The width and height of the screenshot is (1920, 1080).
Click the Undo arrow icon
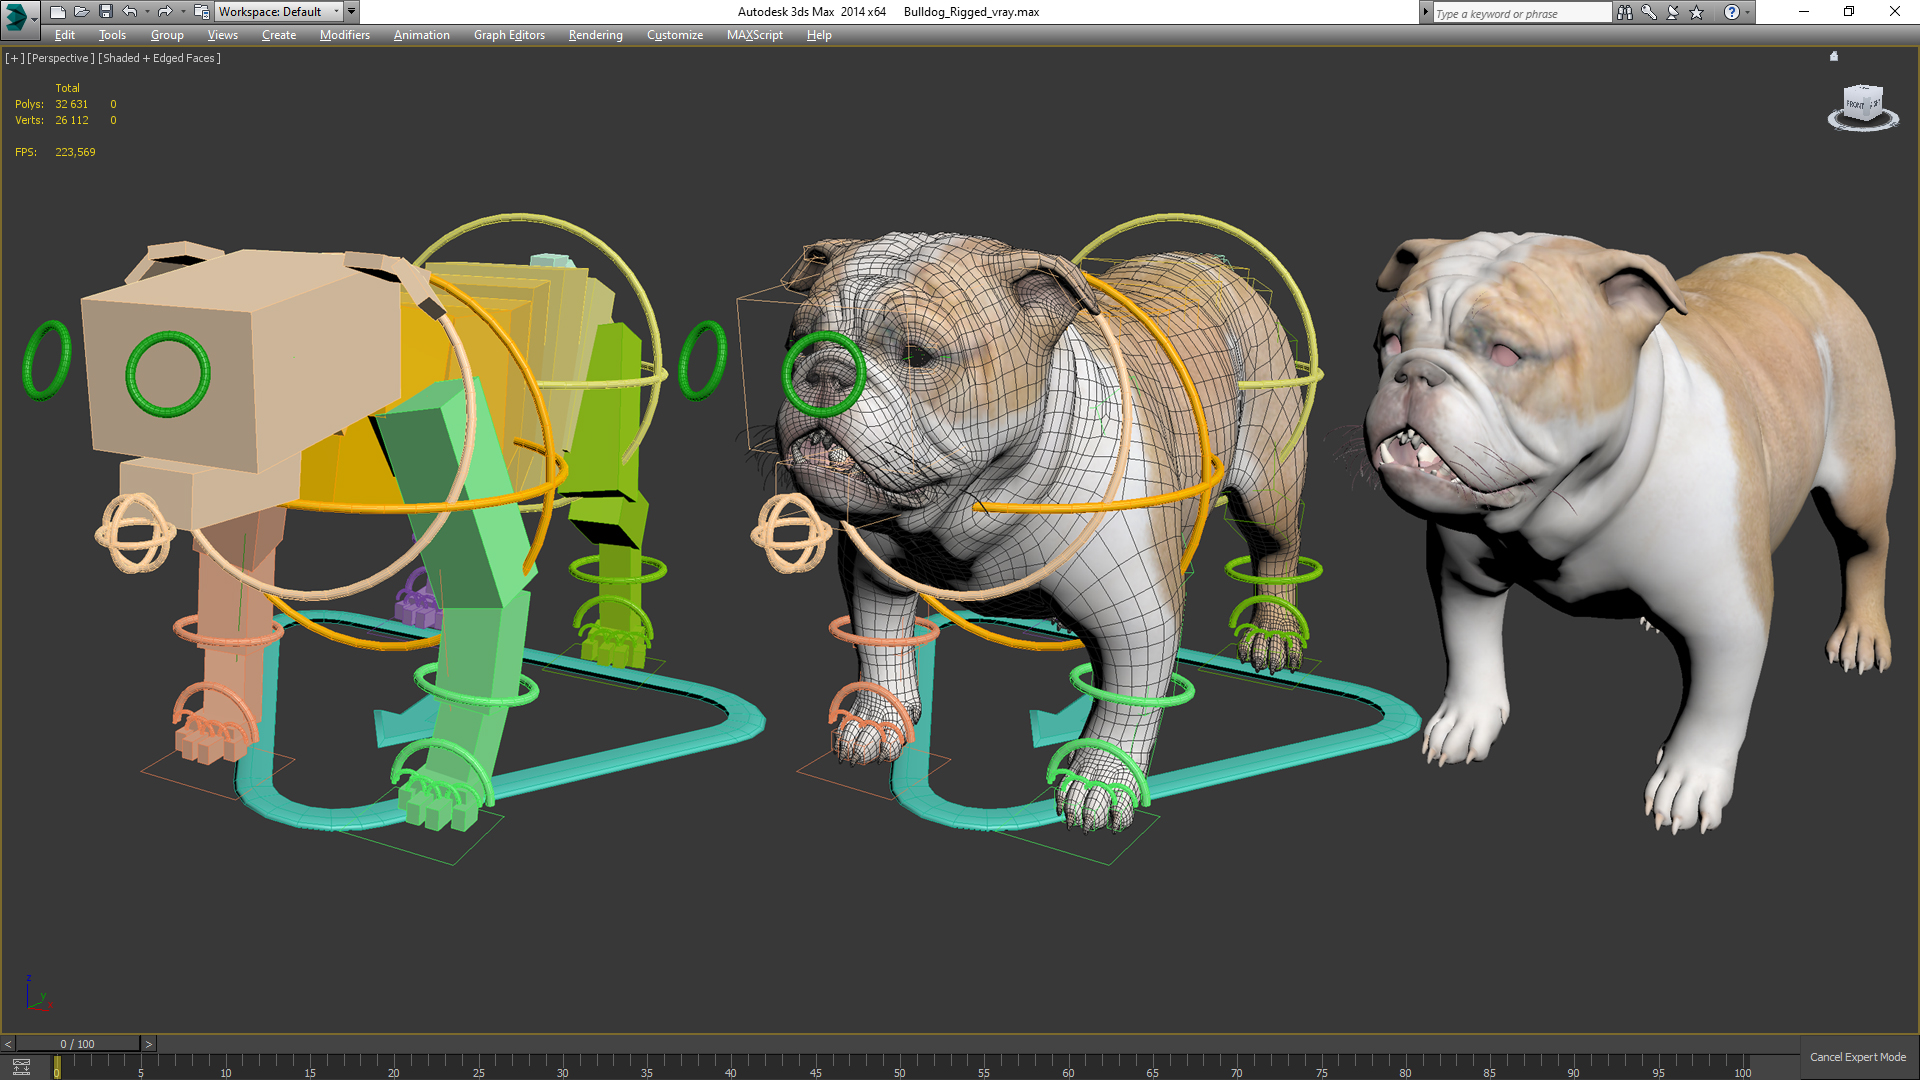(129, 12)
